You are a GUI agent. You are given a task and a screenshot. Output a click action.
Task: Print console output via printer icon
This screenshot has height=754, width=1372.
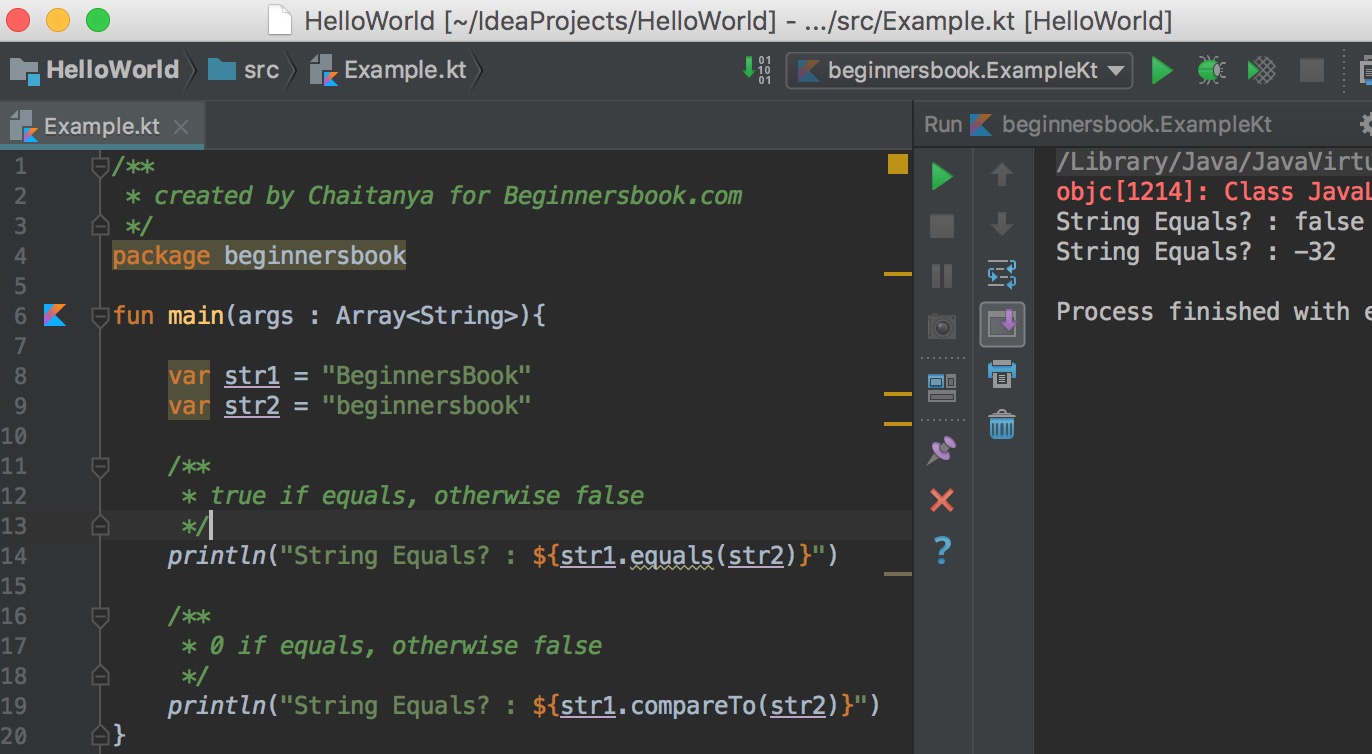pyautogui.click(x=1002, y=374)
